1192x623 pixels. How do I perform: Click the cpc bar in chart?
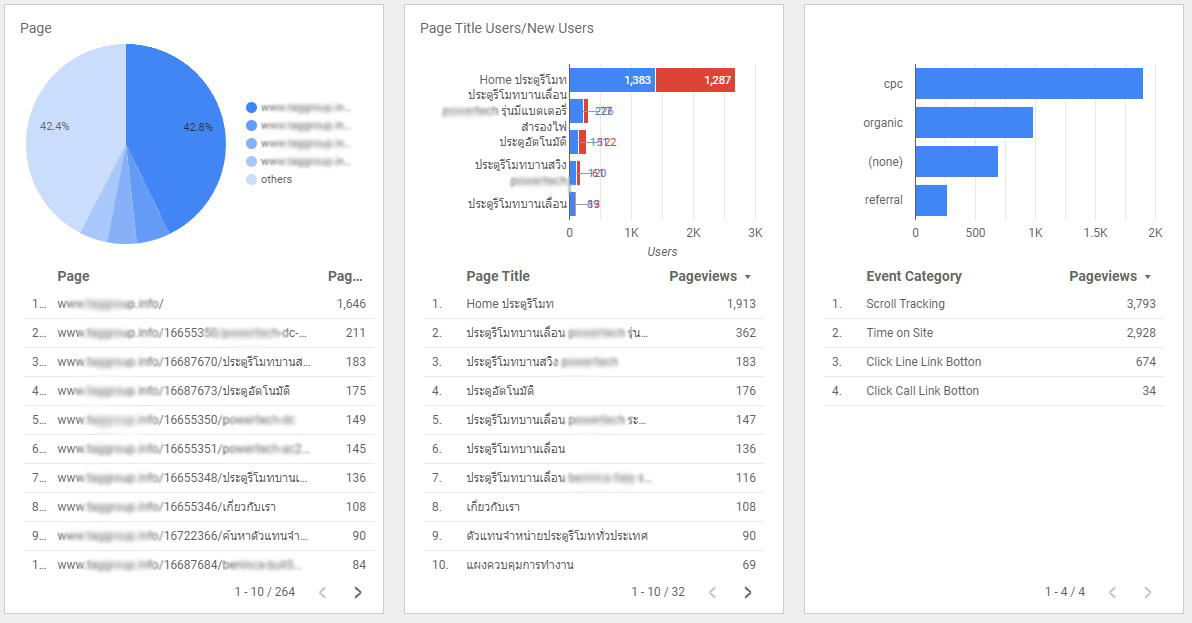(1029, 84)
